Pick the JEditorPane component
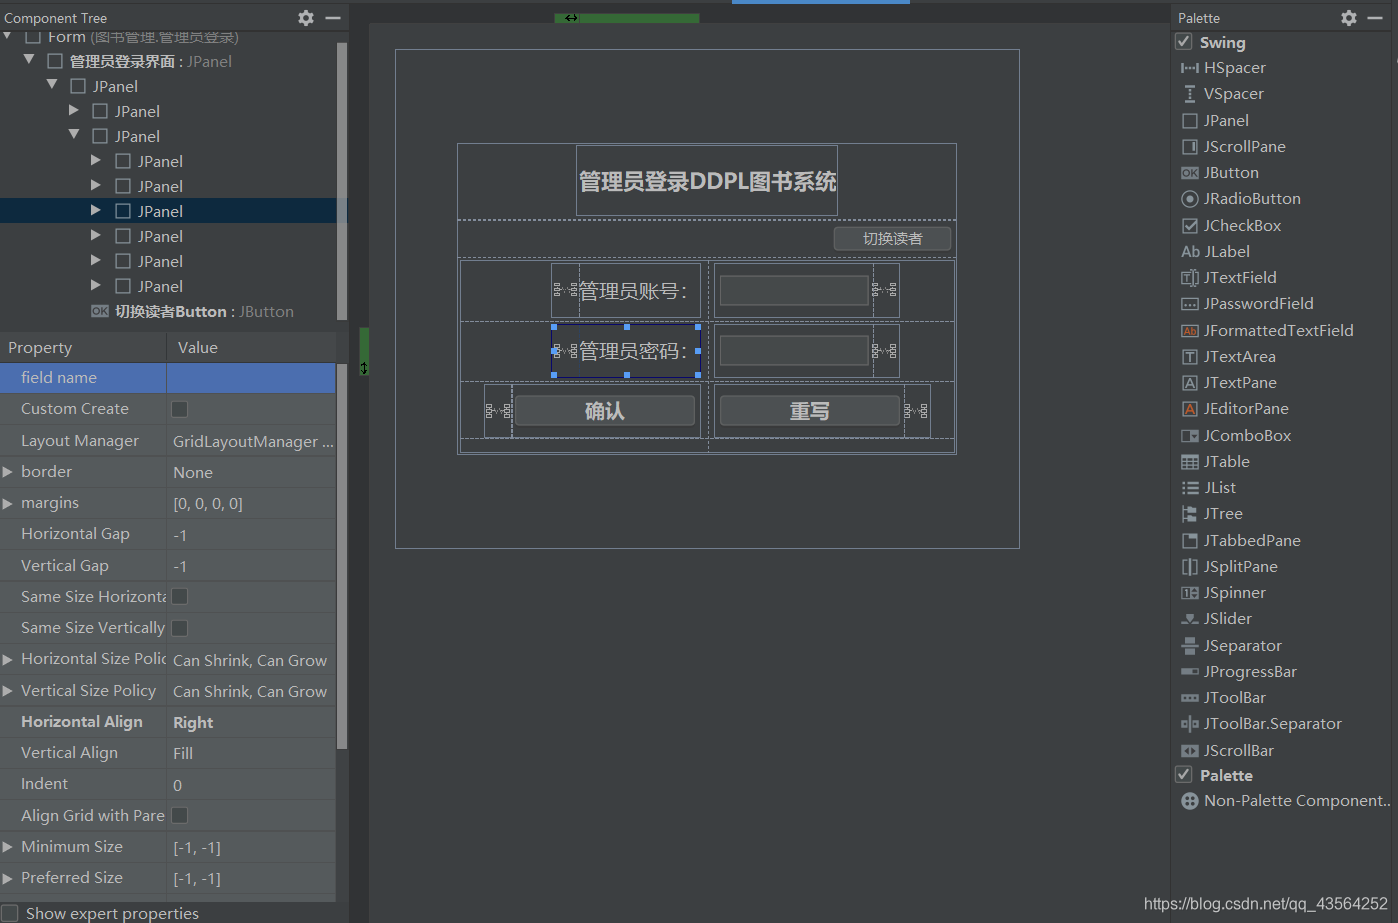The width and height of the screenshot is (1398, 923). [1235, 409]
